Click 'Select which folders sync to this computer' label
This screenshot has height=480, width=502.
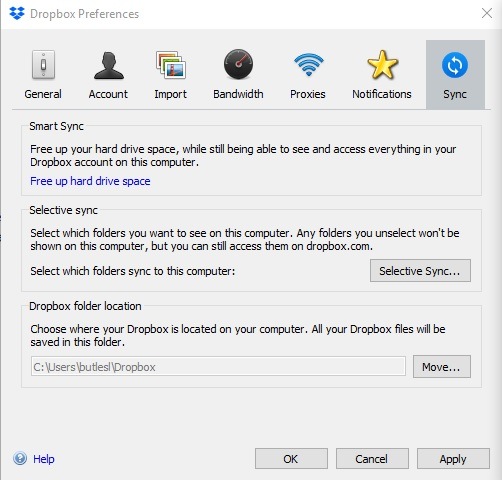pos(133,271)
